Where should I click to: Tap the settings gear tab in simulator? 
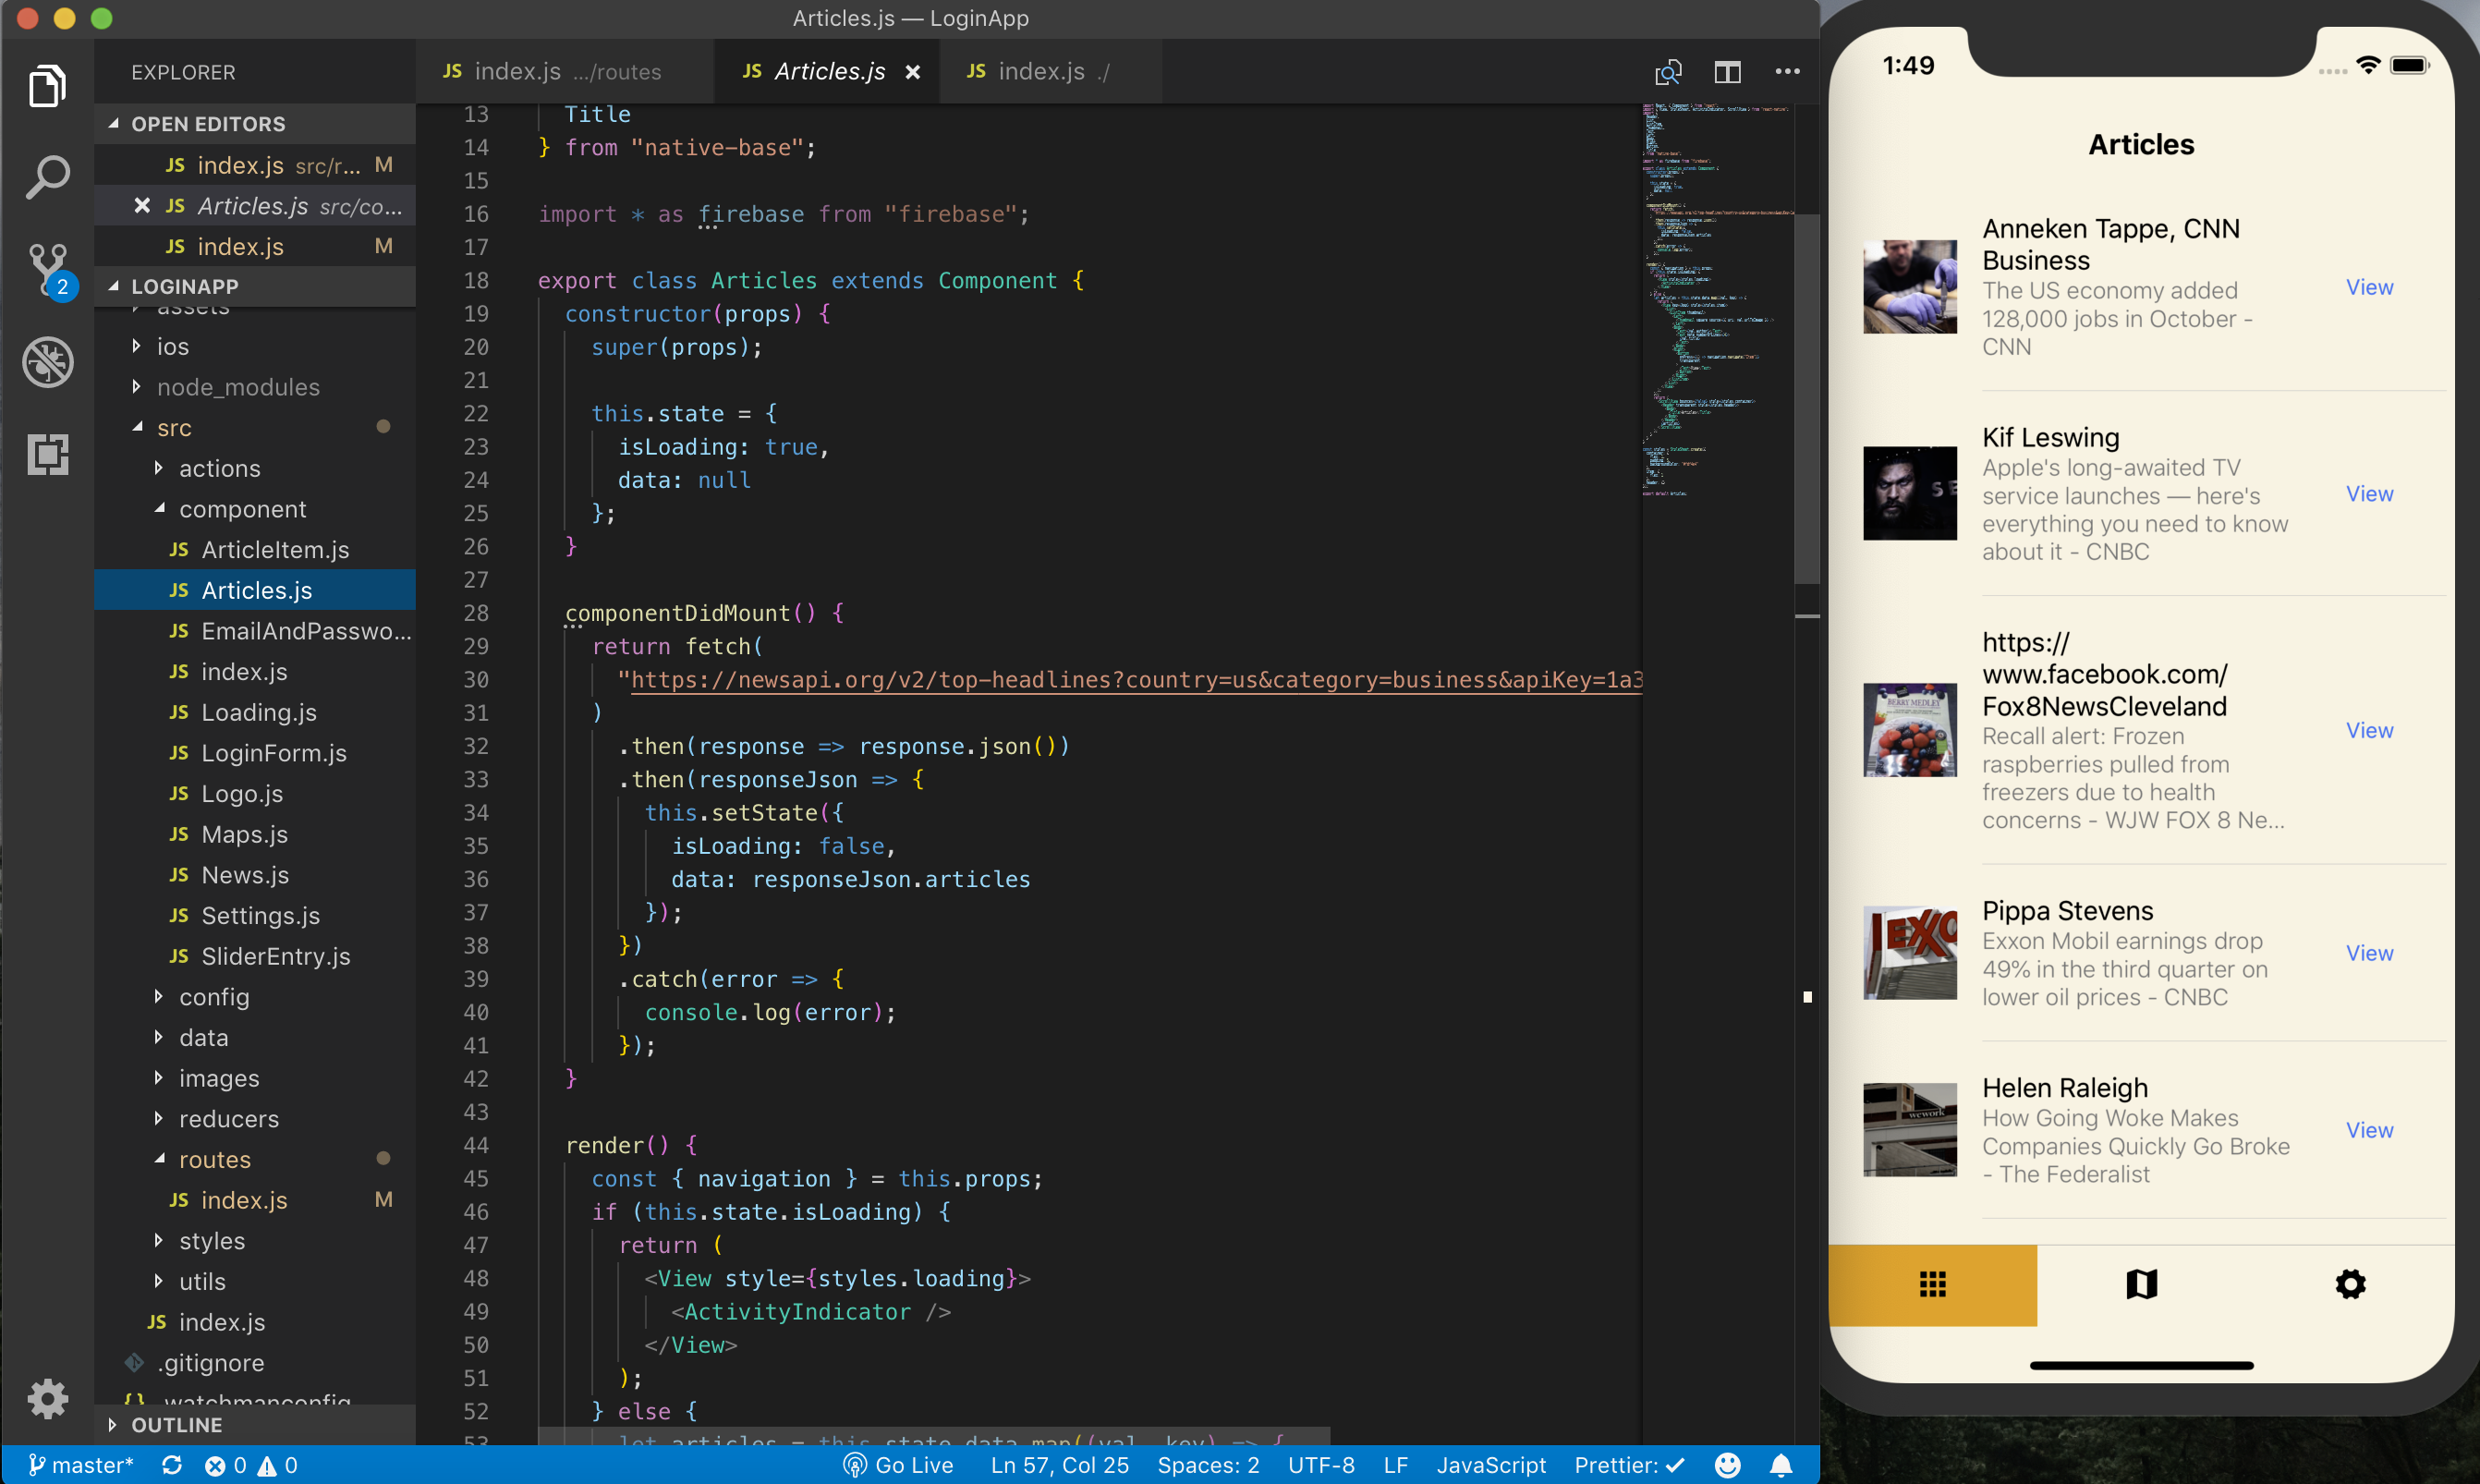coord(2350,1284)
